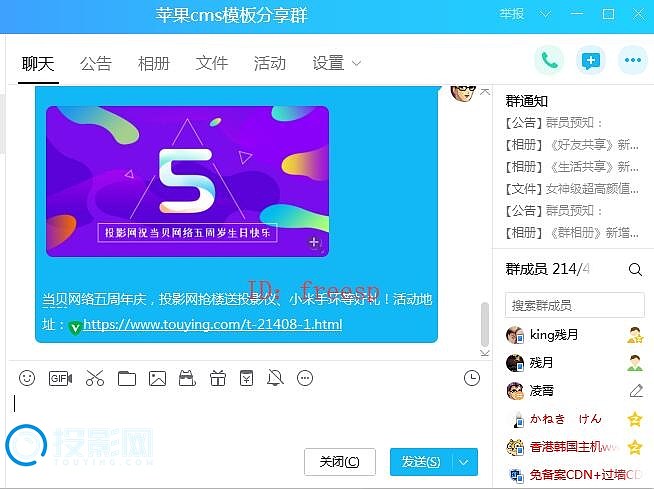Open the emoji smiley picker
Viewport: 654px width, 489px height.
click(x=27, y=378)
